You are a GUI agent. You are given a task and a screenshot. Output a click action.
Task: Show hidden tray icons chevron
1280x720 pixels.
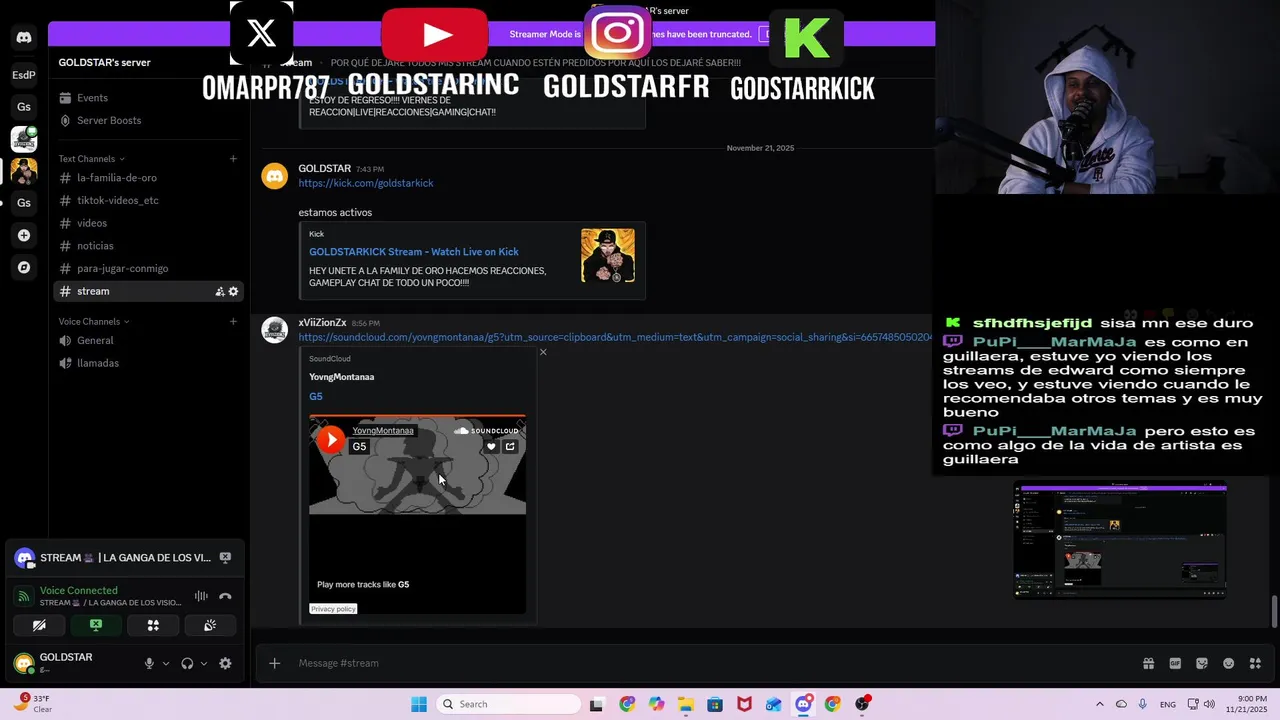tap(1100, 704)
